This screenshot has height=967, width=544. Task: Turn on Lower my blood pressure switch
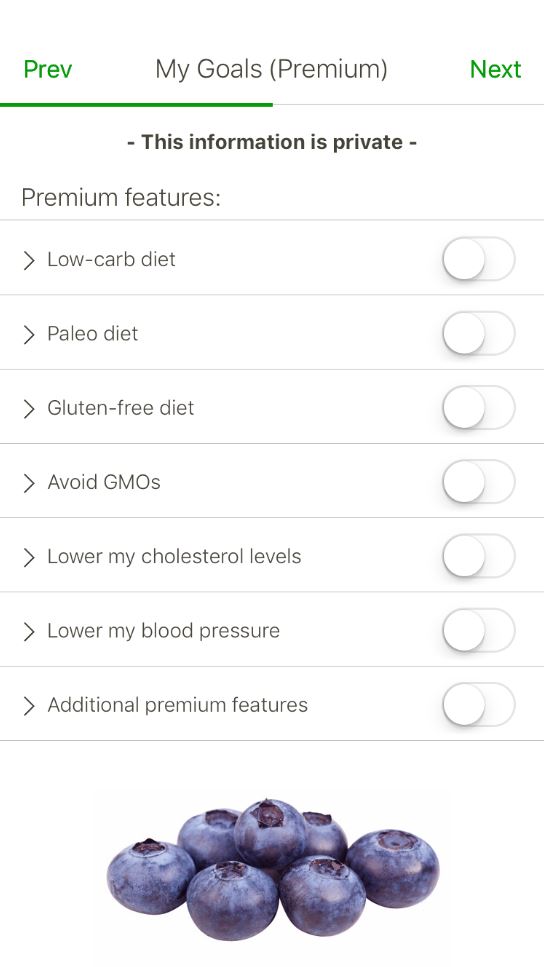[x=479, y=630]
